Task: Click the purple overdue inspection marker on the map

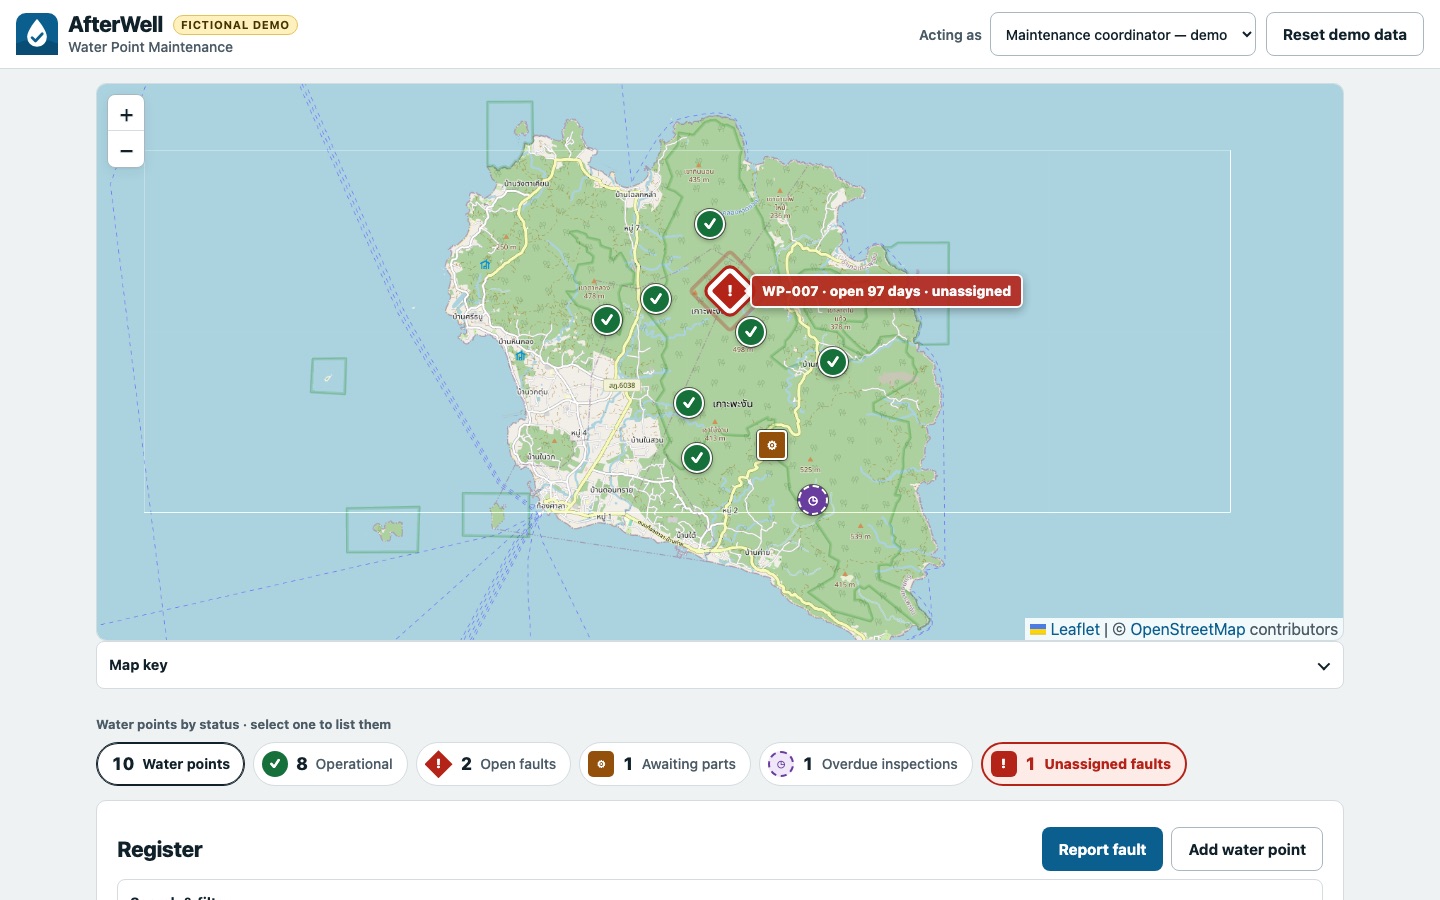Action: [813, 500]
